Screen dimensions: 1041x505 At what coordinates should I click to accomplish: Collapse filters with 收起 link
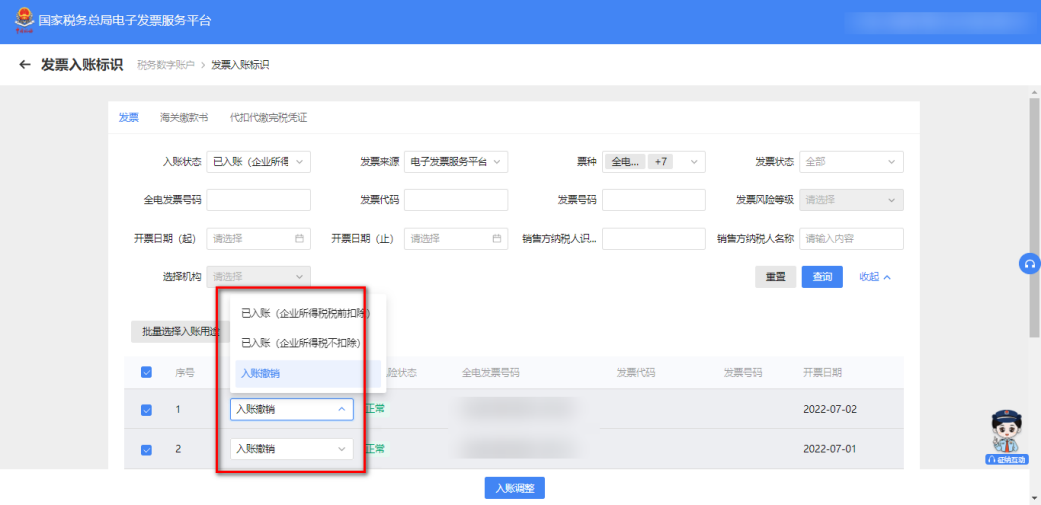pos(875,277)
